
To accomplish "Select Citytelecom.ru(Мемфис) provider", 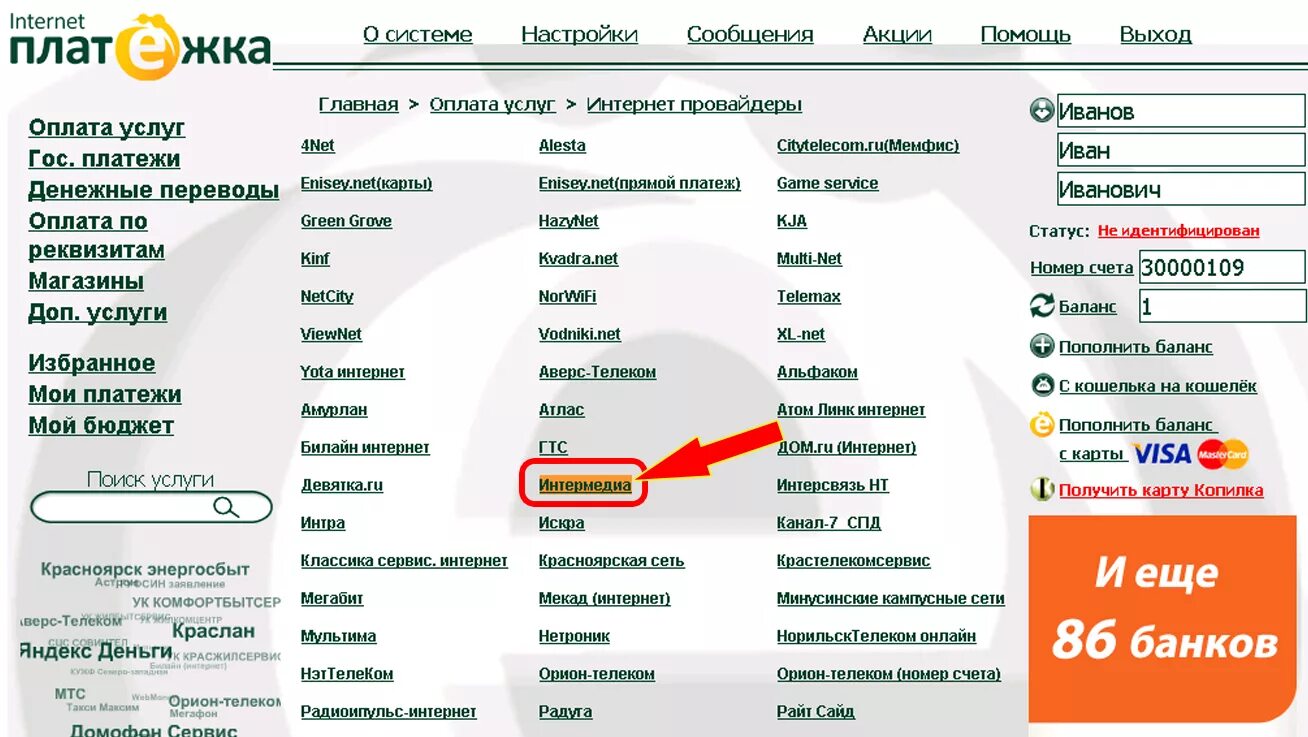I will (867, 145).
